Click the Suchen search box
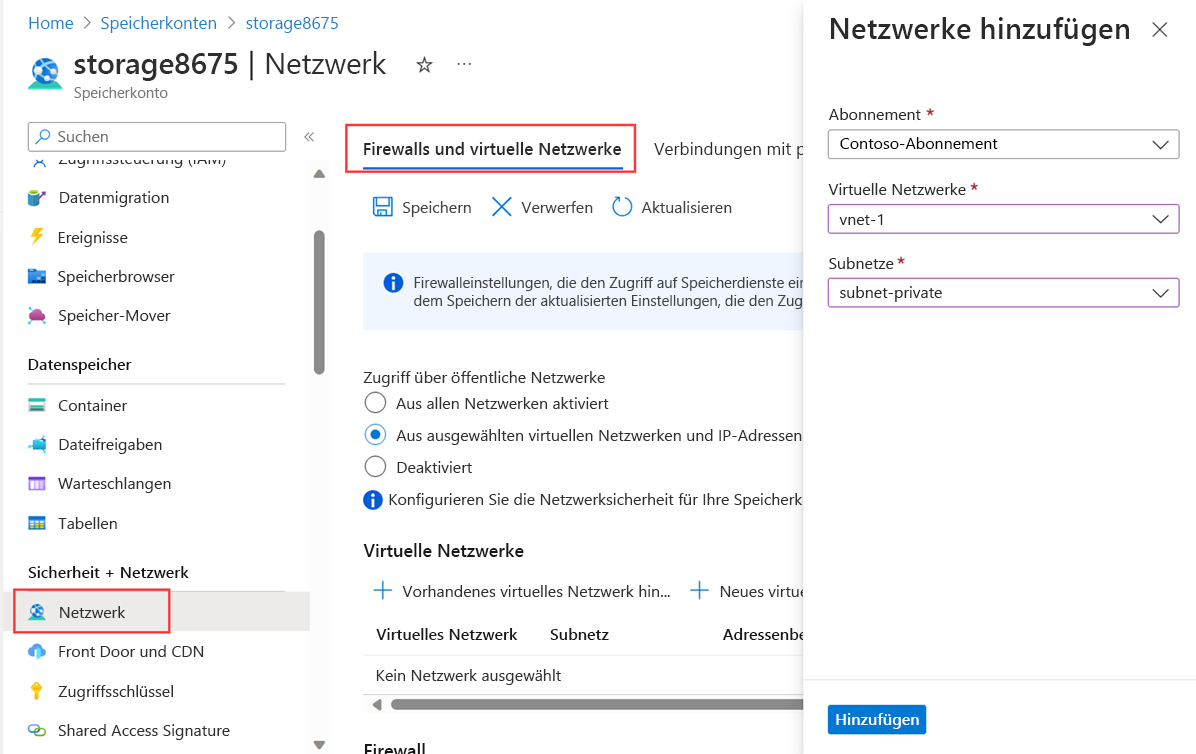 point(156,135)
